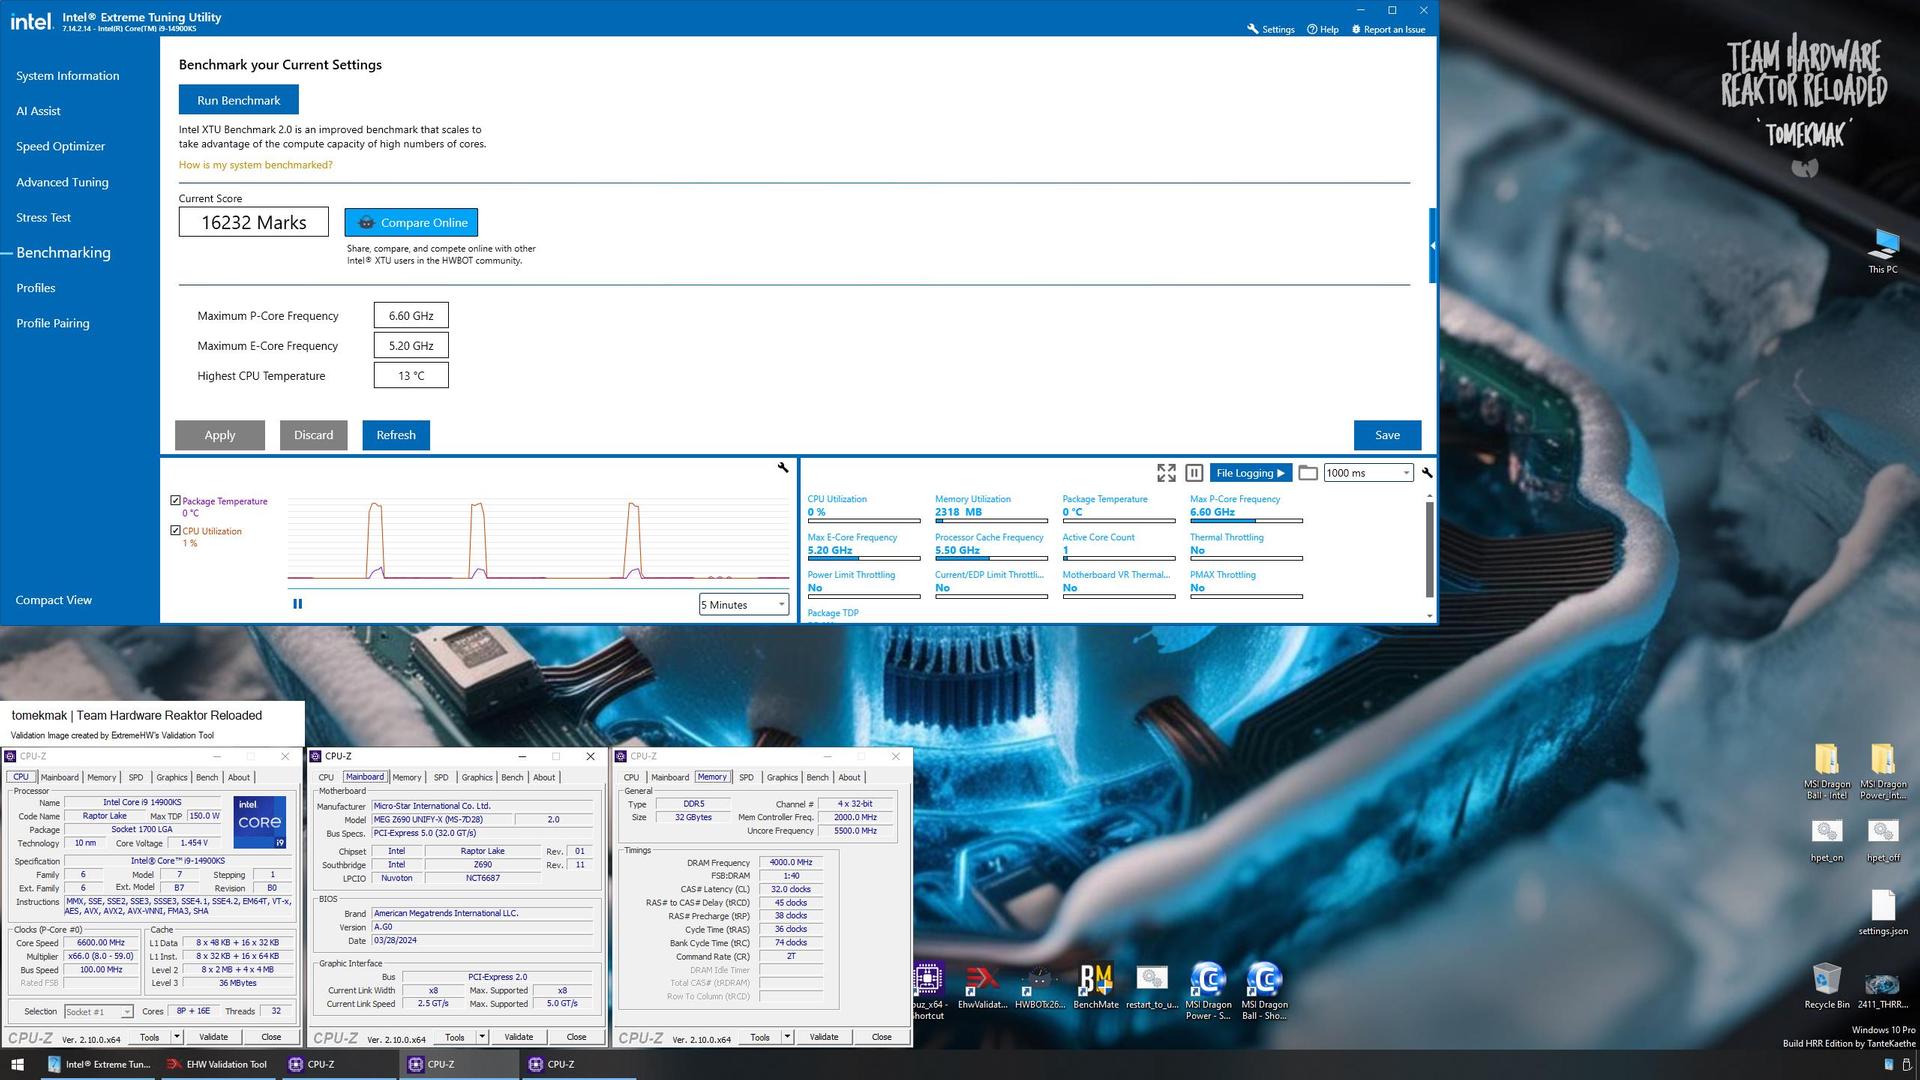Expand Tools arrow in Memory CPU-Z window
Image resolution: width=1920 pixels, height=1080 pixels.
(x=787, y=1037)
